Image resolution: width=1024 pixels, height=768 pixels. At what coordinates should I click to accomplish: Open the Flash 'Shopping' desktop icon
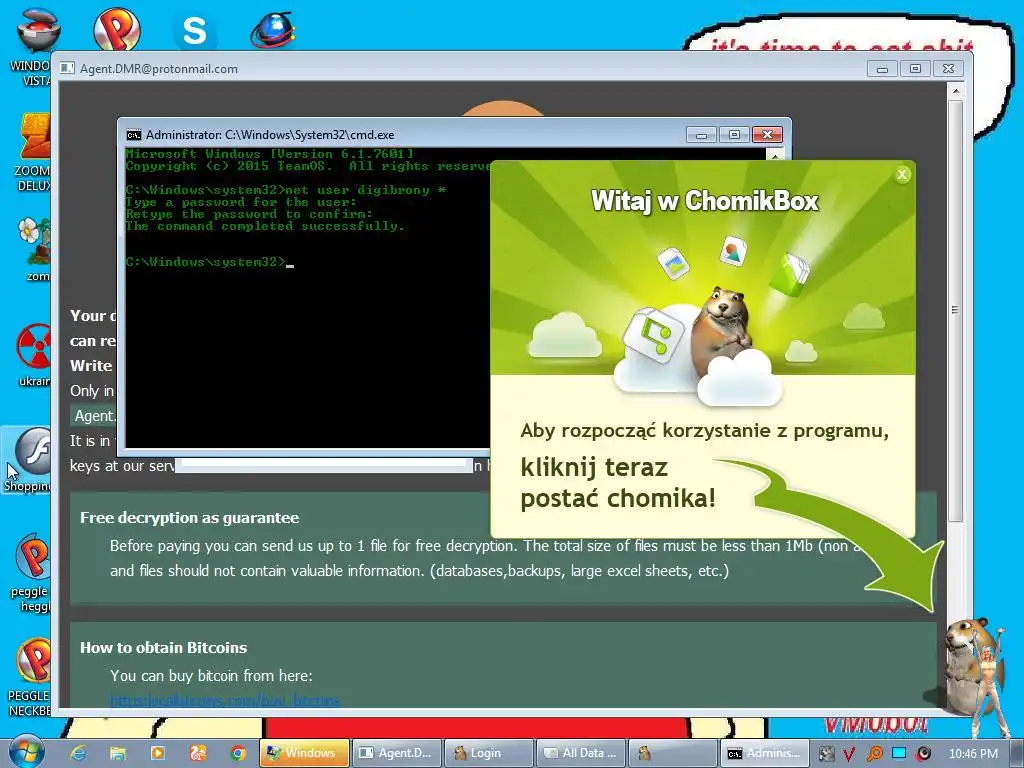click(x=27, y=460)
